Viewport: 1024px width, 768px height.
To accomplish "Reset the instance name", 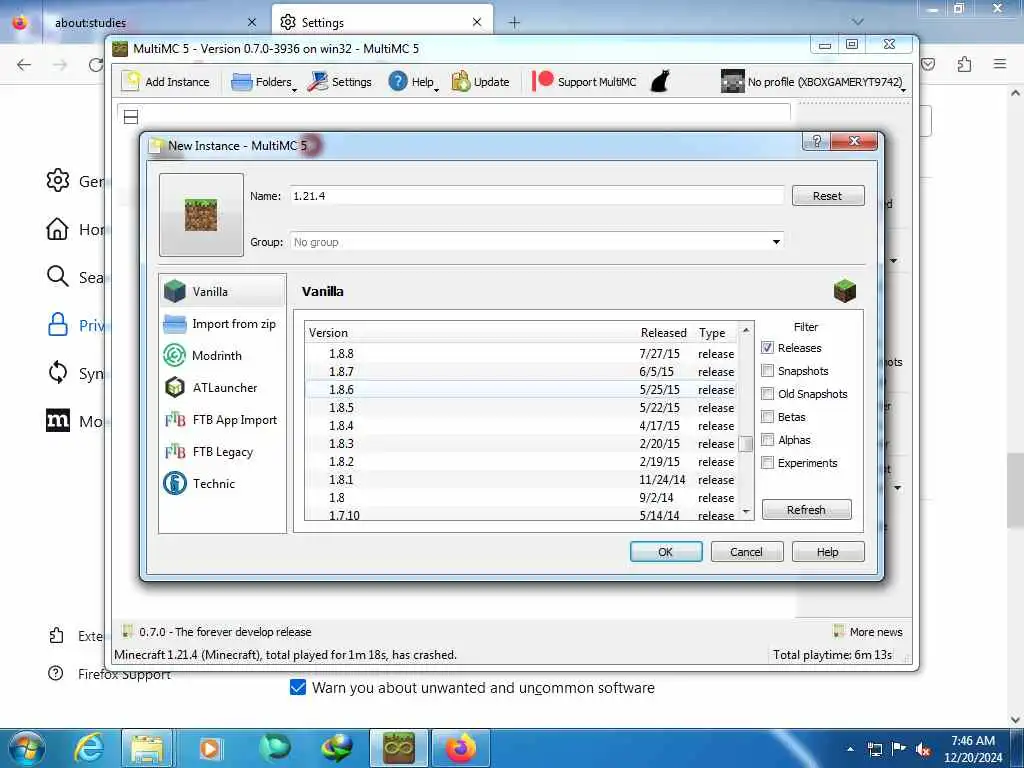I will [x=827, y=196].
